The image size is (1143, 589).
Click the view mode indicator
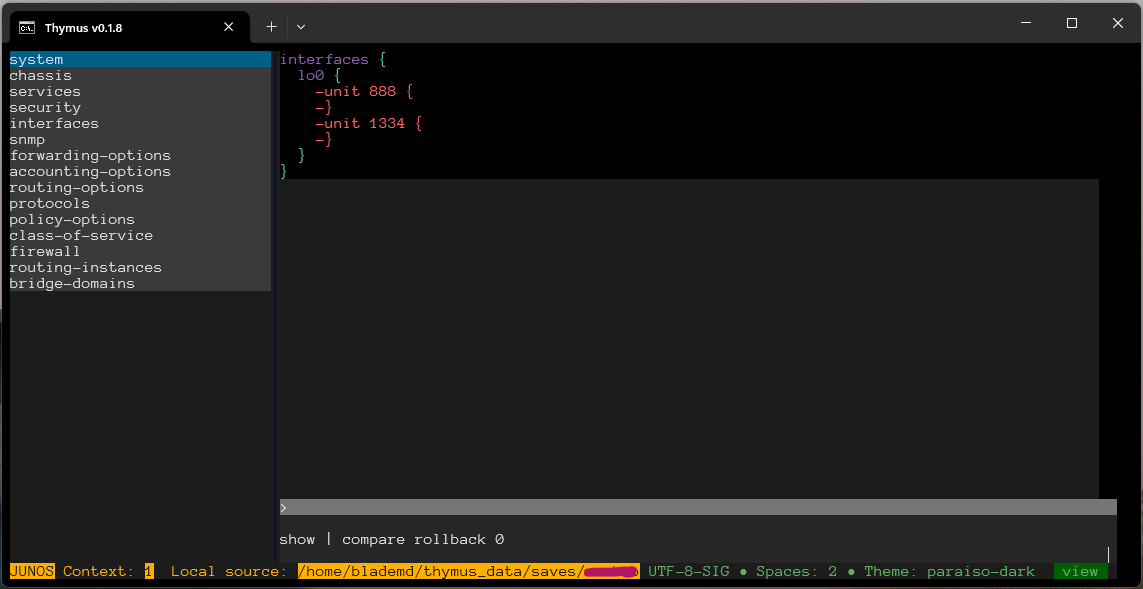[x=1080, y=572]
